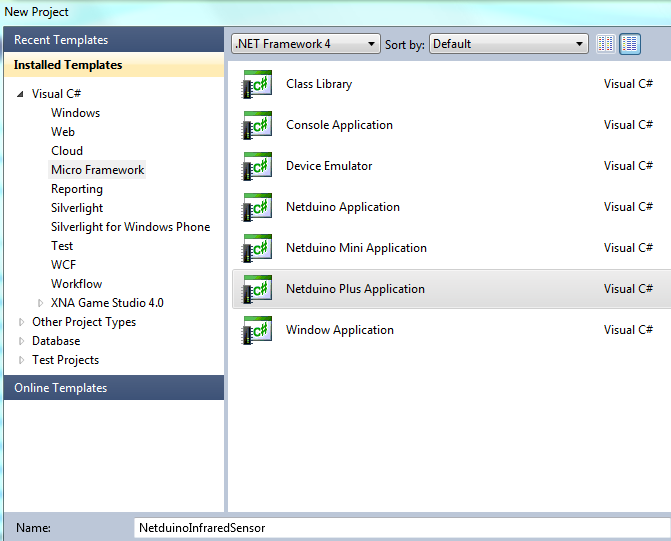Choose the Device Emulator template name
Image resolution: width=671 pixels, height=541 pixels.
(329, 166)
